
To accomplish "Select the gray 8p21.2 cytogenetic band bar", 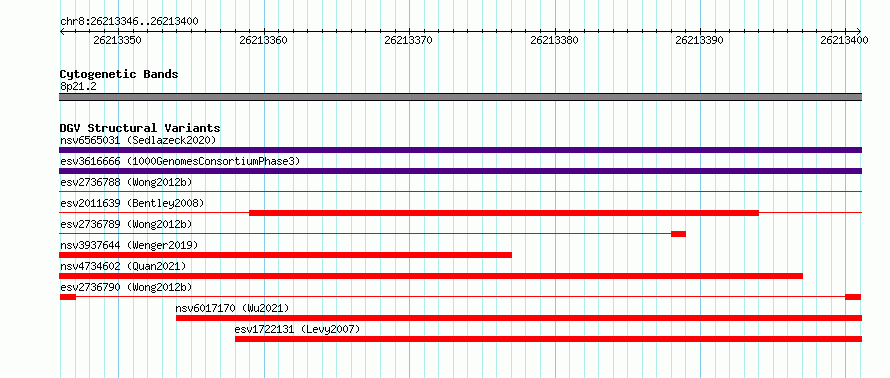I will point(460,97).
